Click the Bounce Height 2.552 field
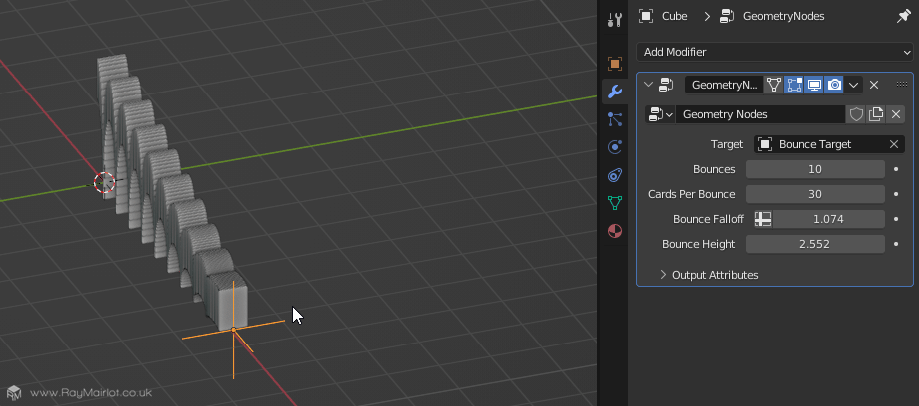The height and width of the screenshot is (406, 919). [x=815, y=244]
